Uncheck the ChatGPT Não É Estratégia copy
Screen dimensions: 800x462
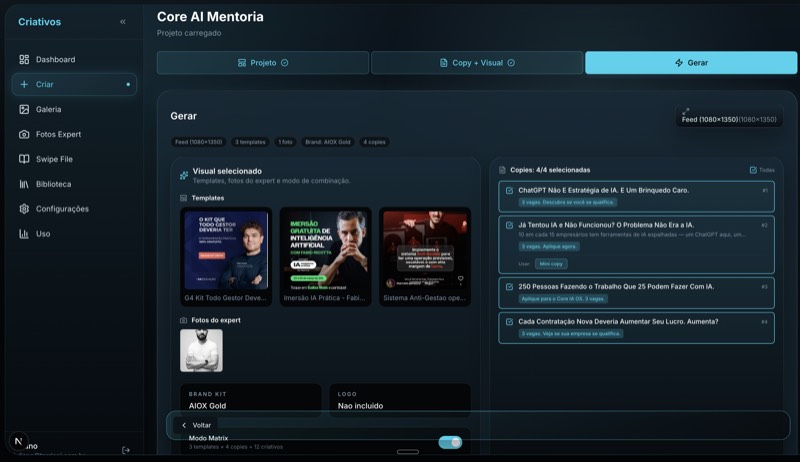509,190
